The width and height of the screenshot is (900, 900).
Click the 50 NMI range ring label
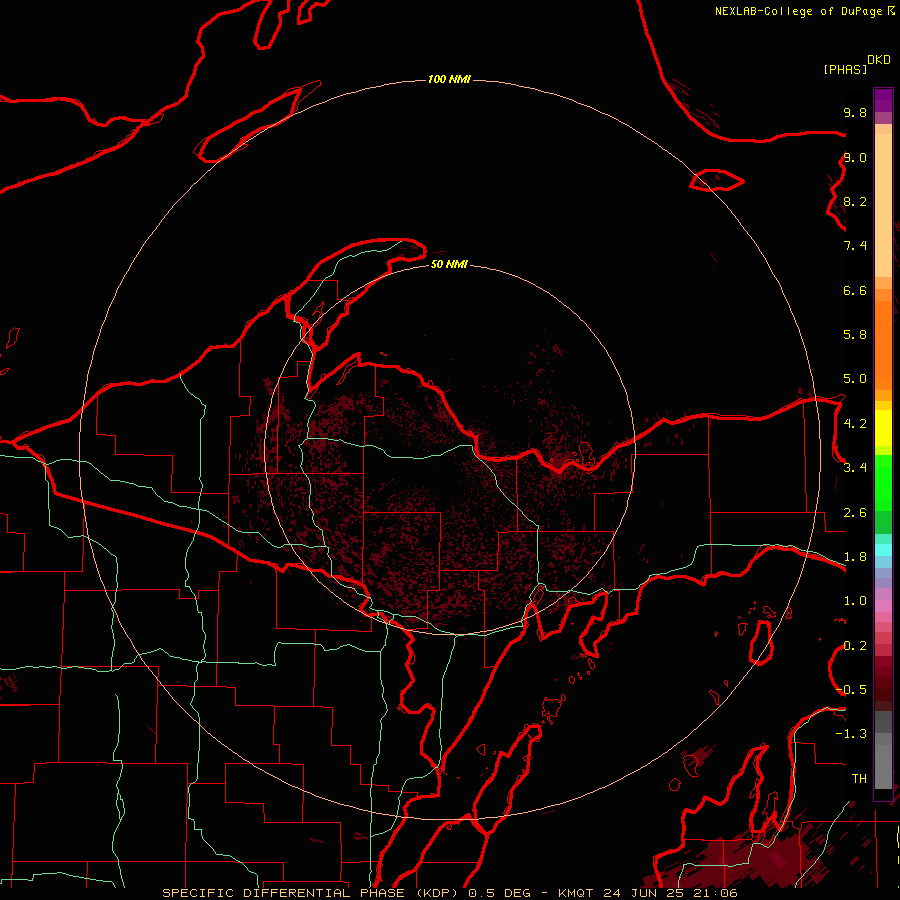(449, 264)
